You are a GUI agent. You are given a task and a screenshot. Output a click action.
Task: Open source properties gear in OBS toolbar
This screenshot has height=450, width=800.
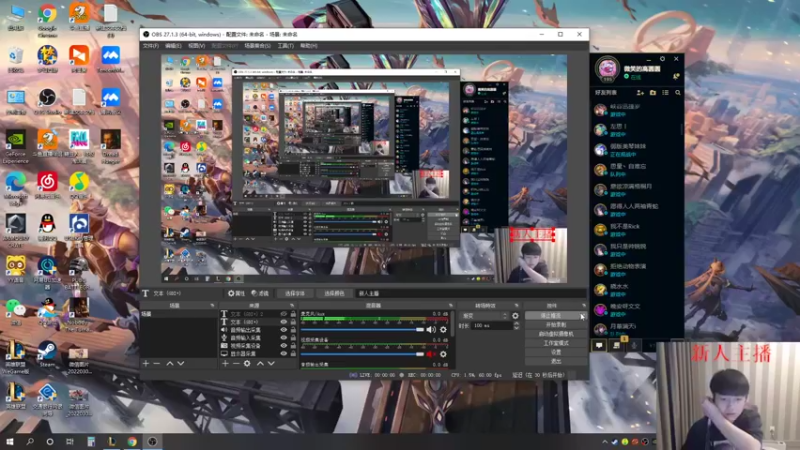point(236,293)
